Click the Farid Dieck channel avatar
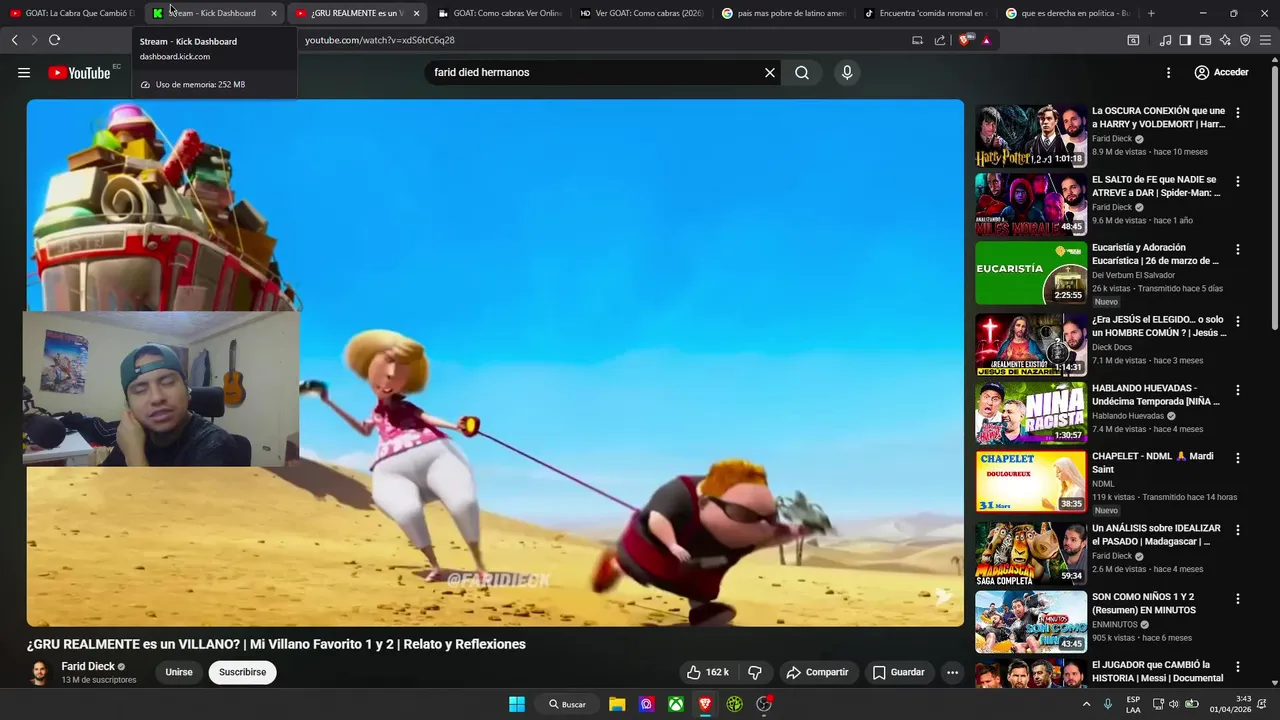 coord(39,672)
